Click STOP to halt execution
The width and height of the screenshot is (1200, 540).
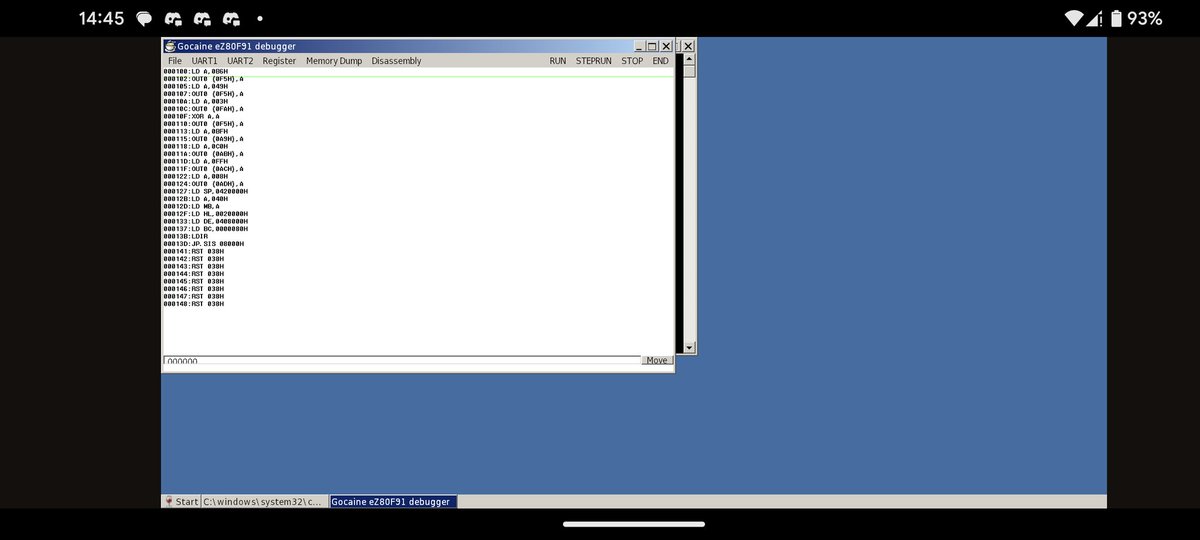pyautogui.click(x=632, y=61)
